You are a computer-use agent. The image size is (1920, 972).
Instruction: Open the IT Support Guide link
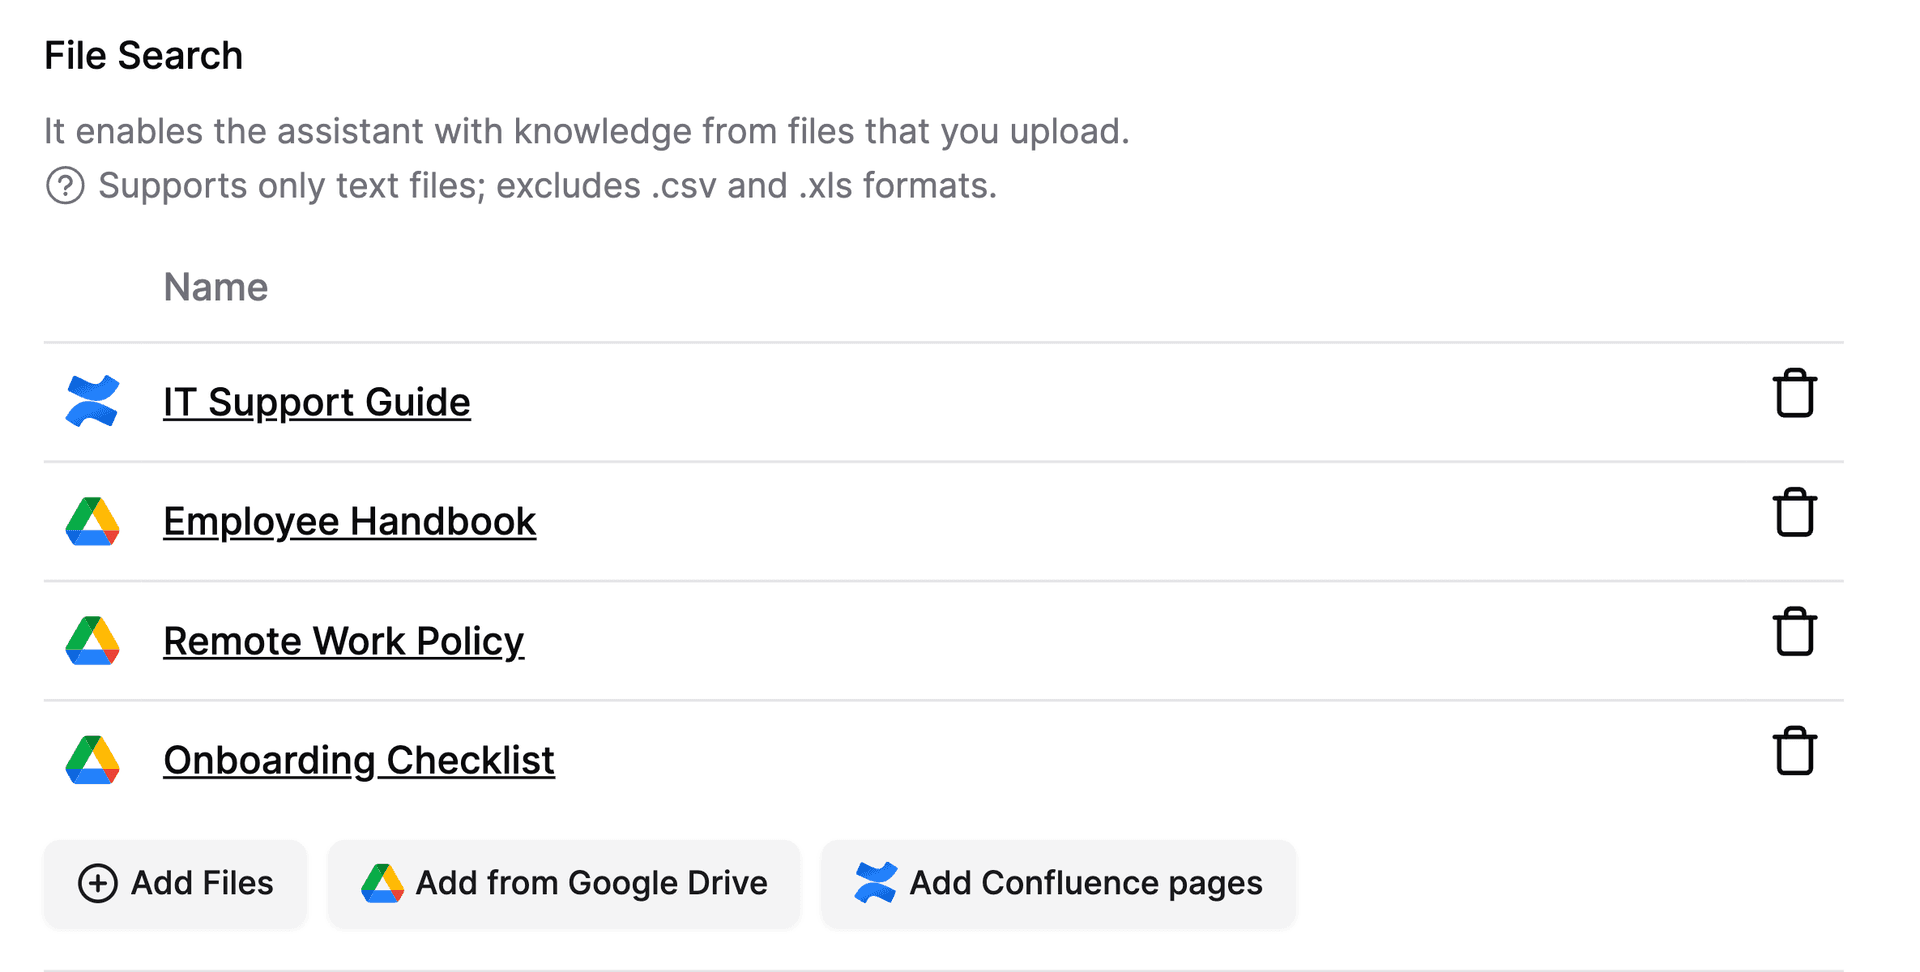tap(317, 401)
